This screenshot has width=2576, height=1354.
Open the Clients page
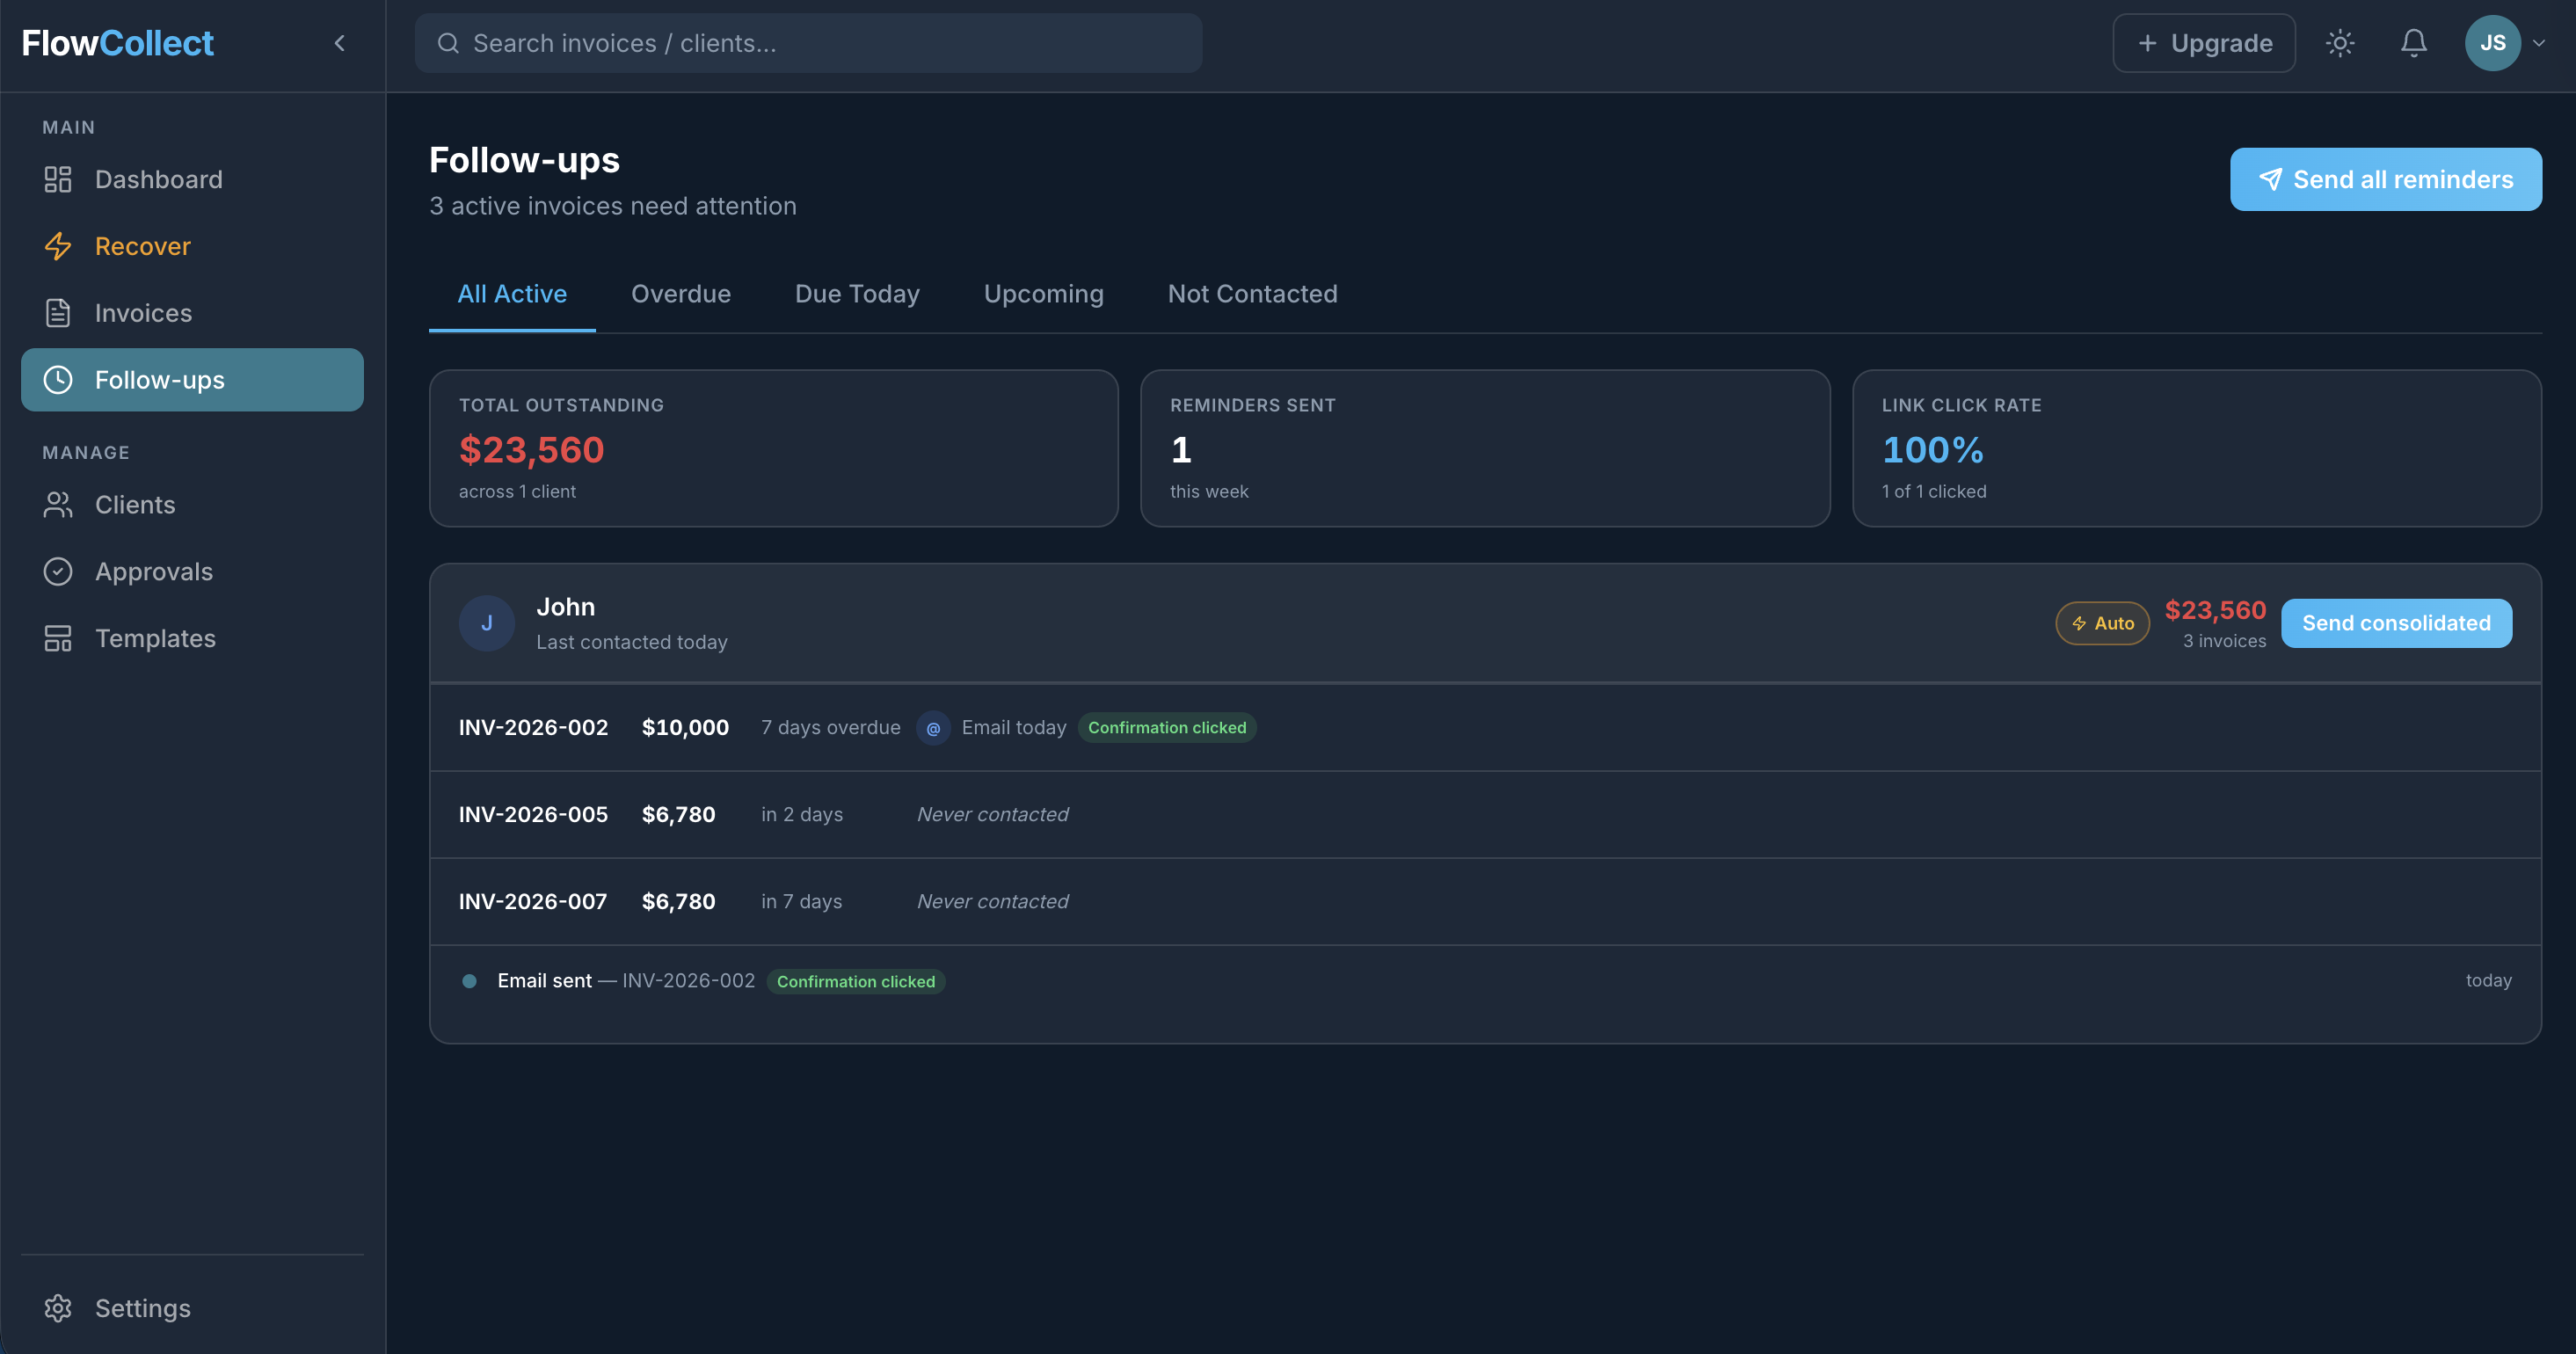click(192, 505)
